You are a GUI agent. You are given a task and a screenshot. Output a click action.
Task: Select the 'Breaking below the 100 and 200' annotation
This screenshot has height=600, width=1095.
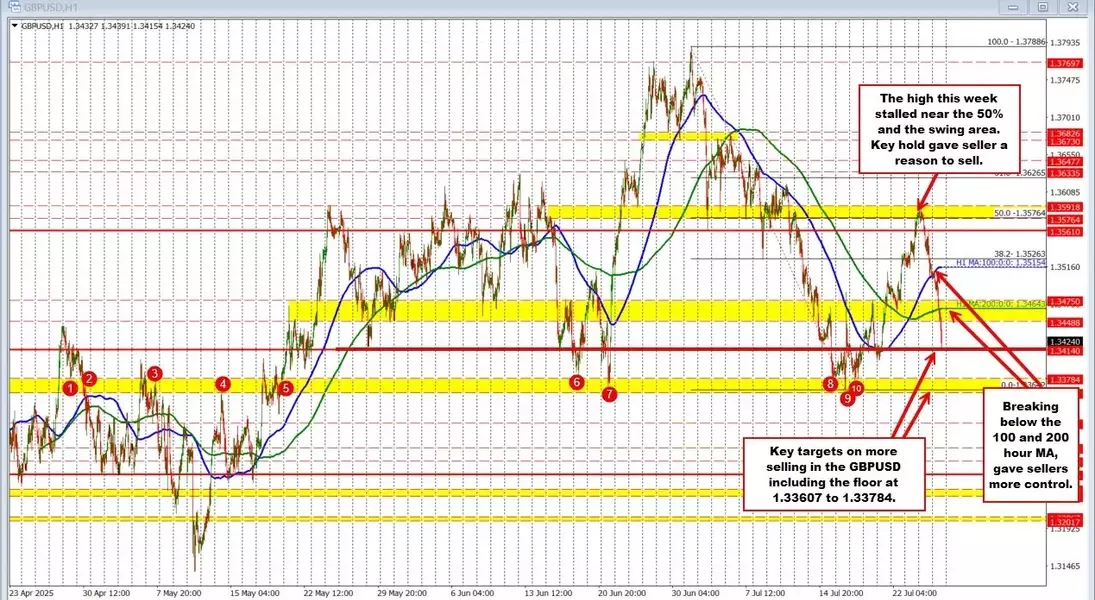(x=1031, y=445)
